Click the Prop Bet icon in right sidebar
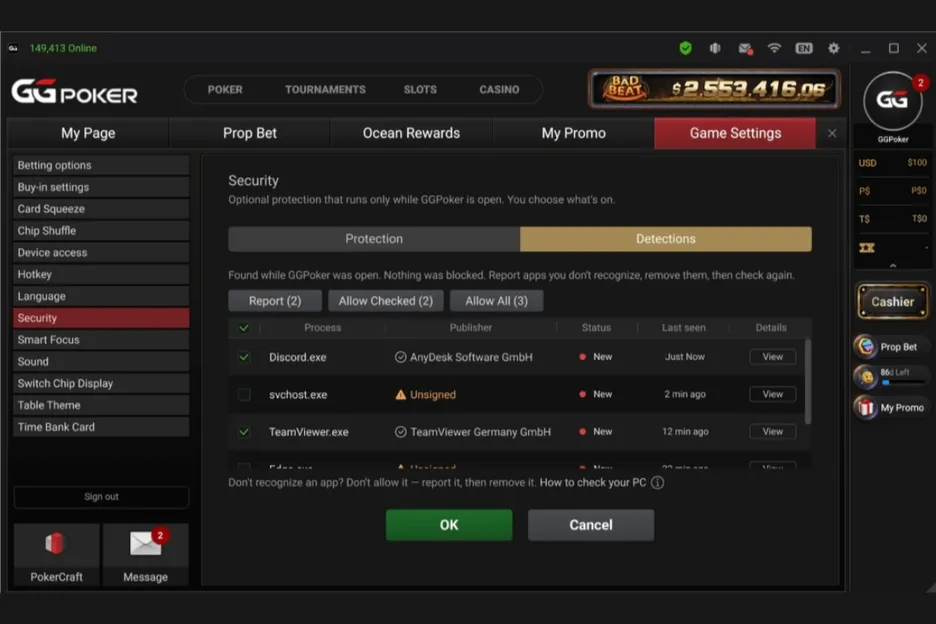Viewport: 936px width, 624px height. [866, 346]
